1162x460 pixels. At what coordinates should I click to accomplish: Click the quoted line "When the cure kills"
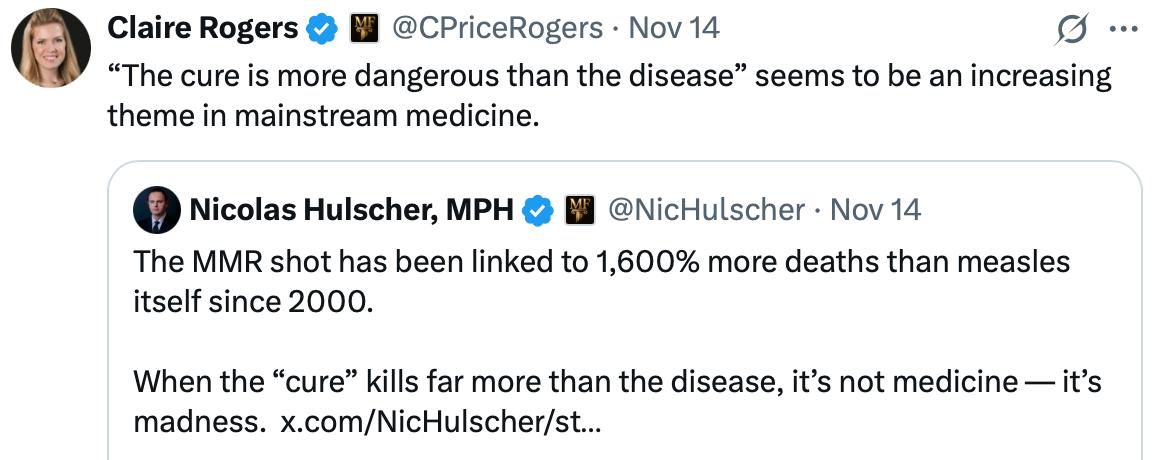pyautogui.click(x=617, y=381)
